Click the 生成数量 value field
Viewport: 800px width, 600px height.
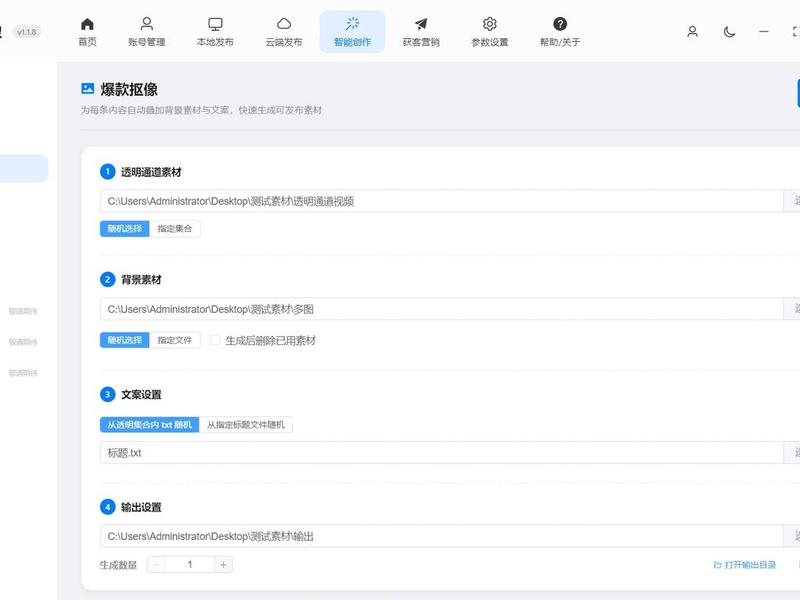pos(190,565)
